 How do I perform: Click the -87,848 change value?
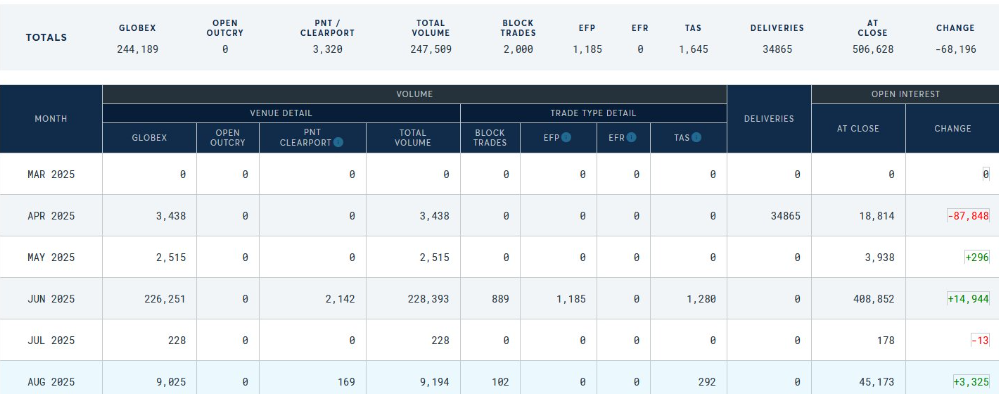tap(968, 216)
